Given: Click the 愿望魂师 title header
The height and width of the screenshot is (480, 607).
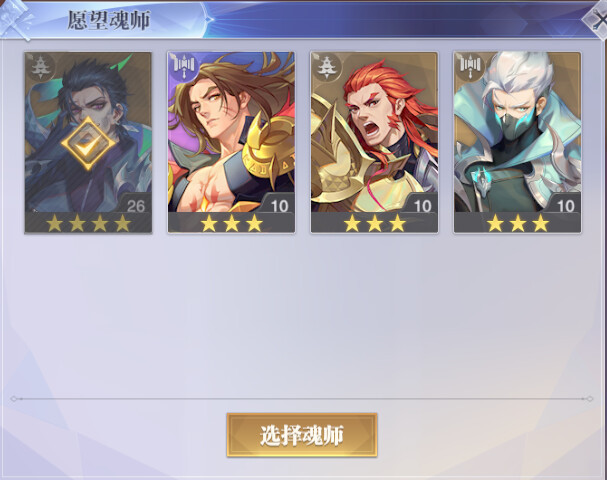Looking at the screenshot, I should (109, 20).
